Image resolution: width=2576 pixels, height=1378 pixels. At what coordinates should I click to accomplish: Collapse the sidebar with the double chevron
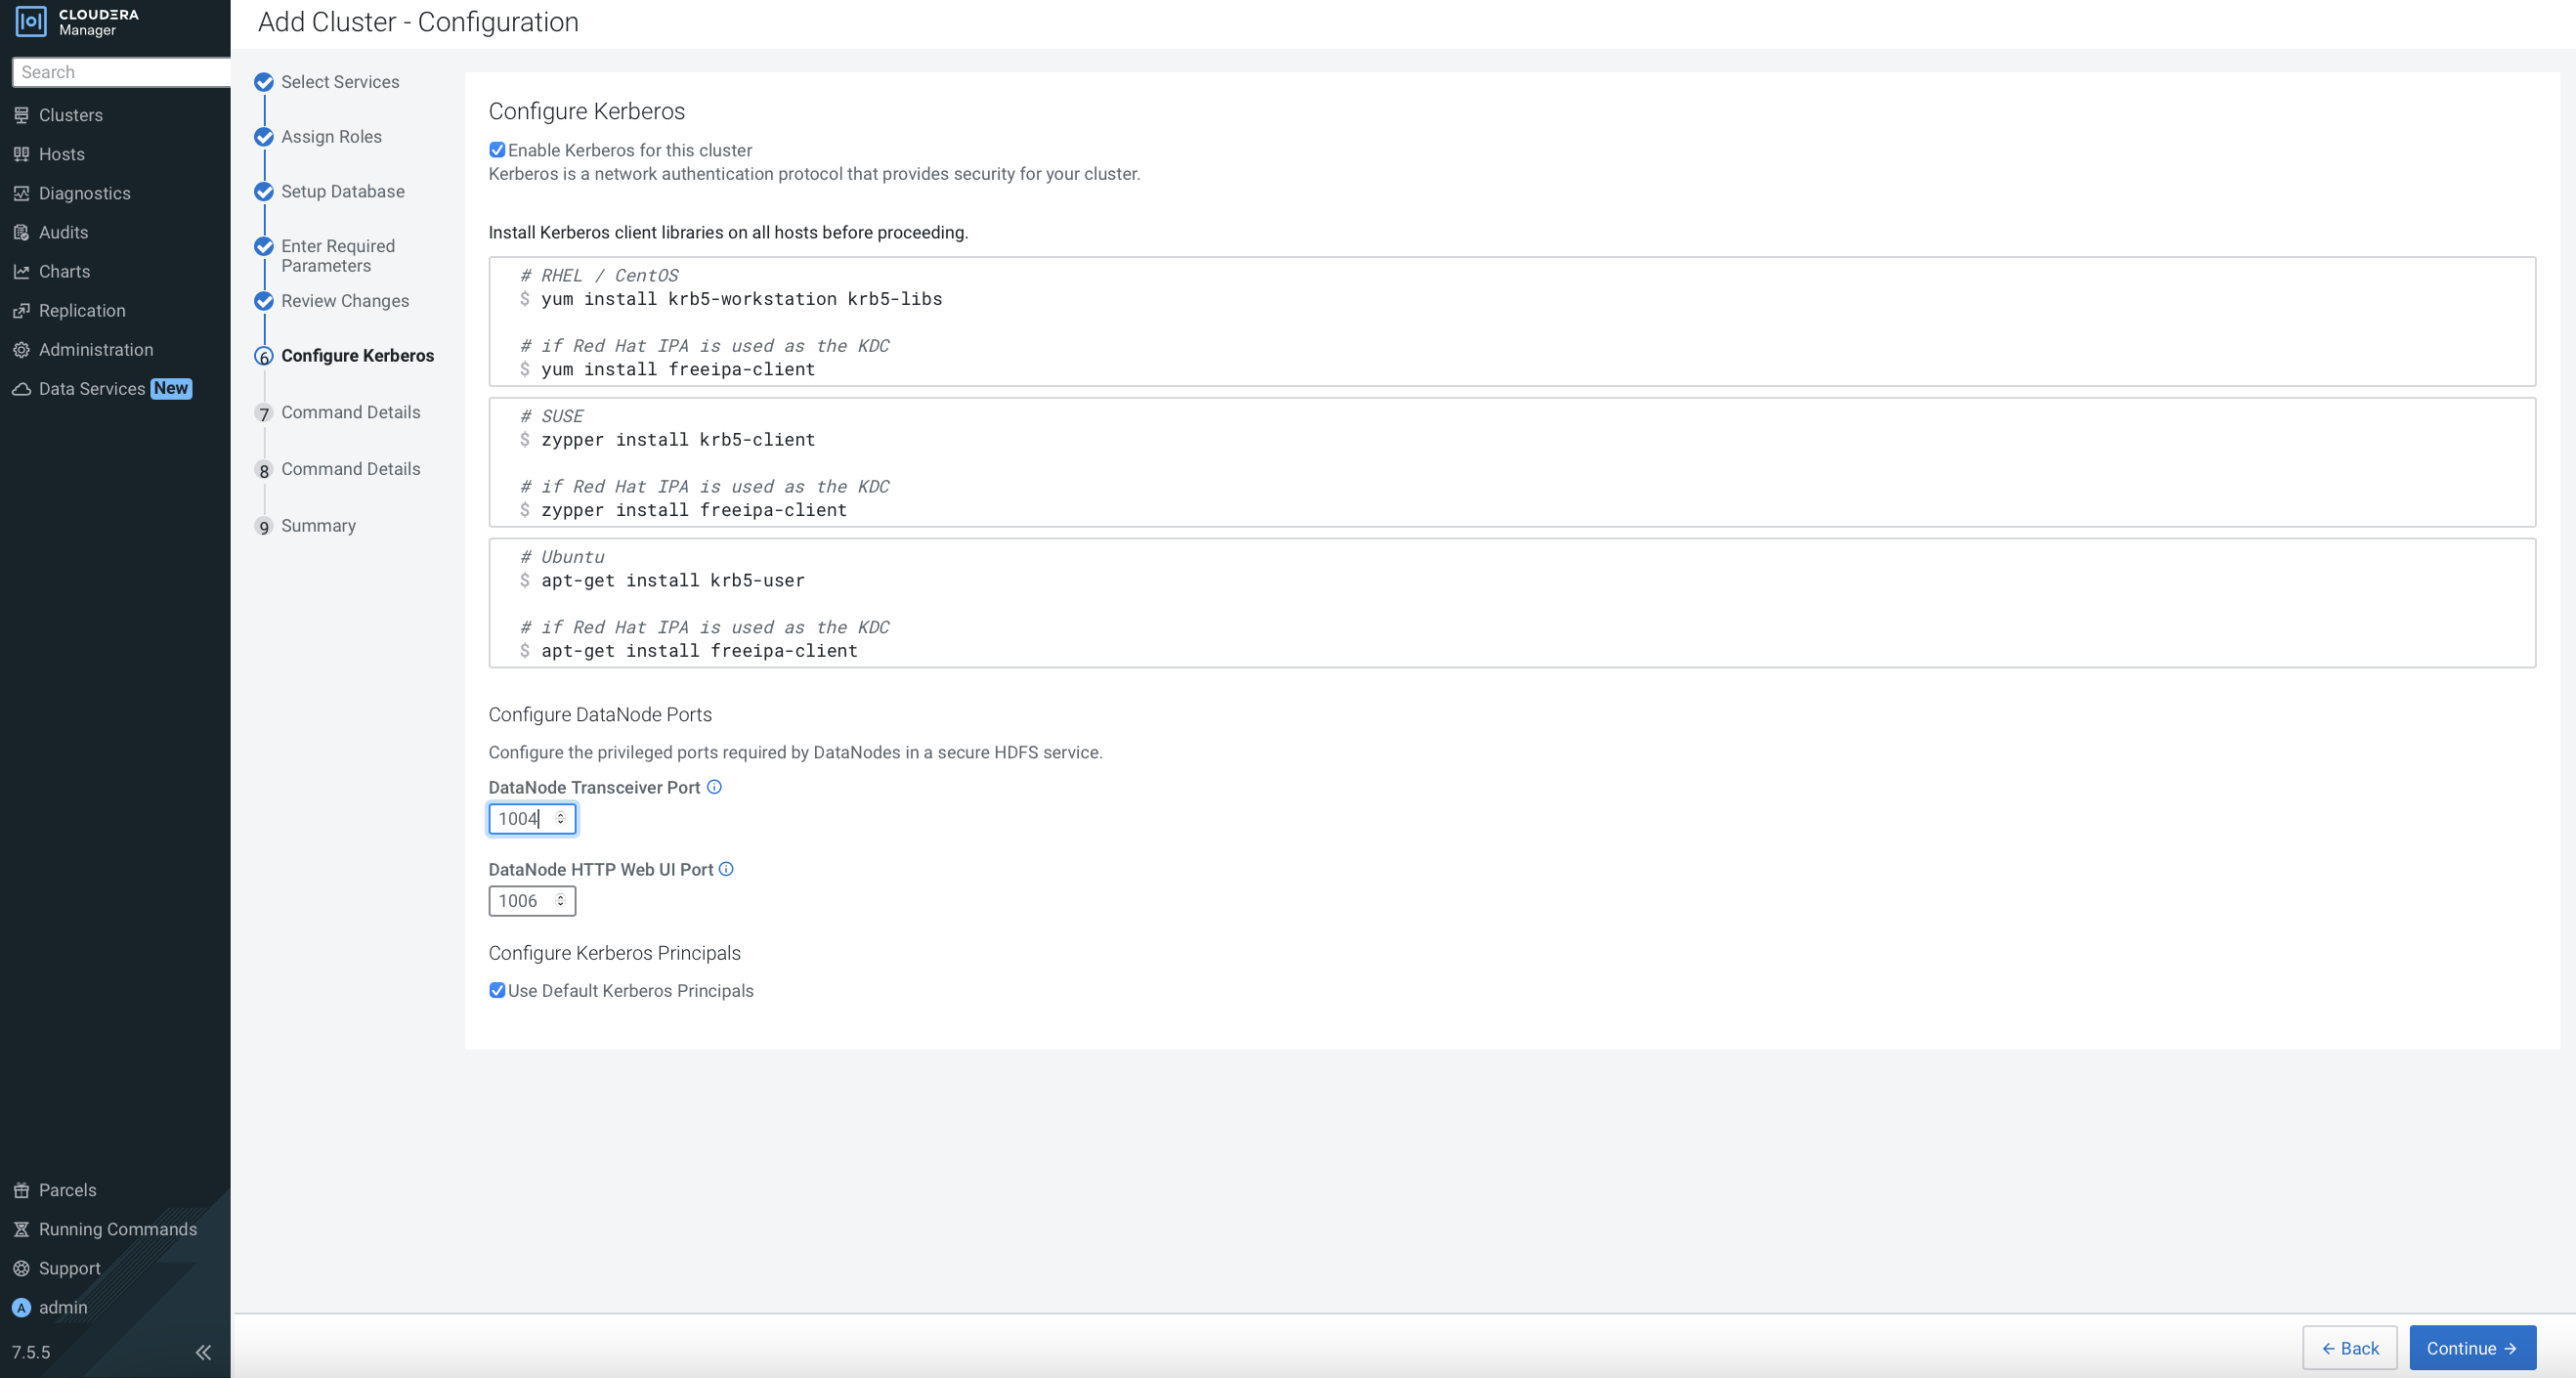pyautogui.click(x=203, y=1352)
